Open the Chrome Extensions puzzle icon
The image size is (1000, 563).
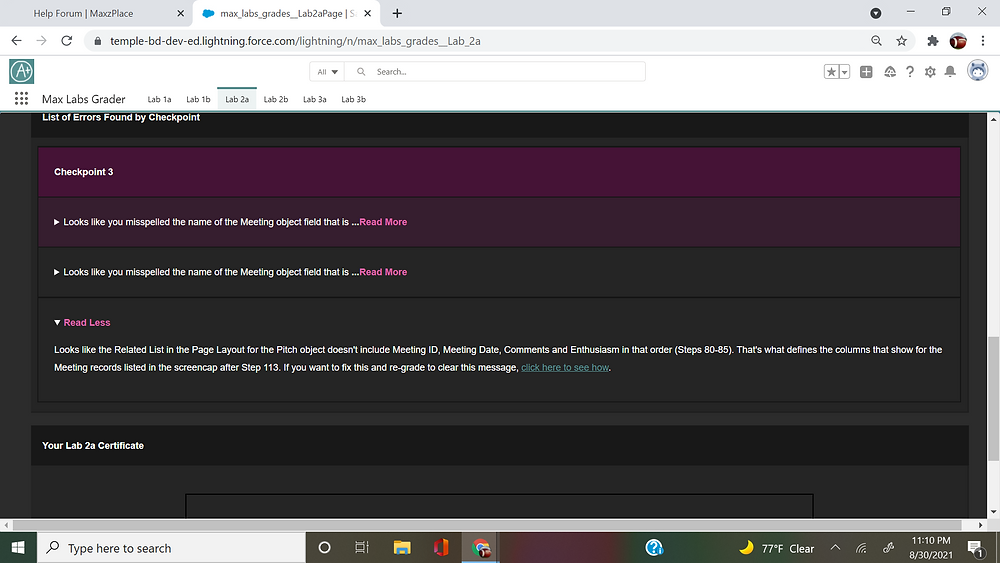(933, 41)
